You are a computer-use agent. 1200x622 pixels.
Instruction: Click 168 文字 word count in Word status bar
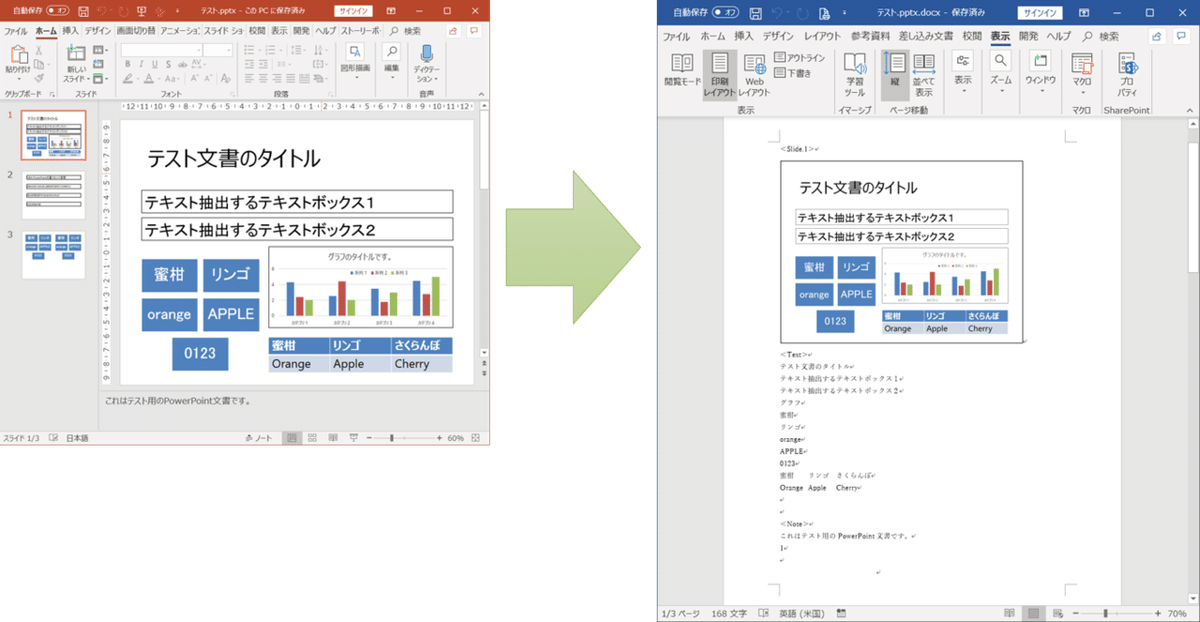[728, 612]
